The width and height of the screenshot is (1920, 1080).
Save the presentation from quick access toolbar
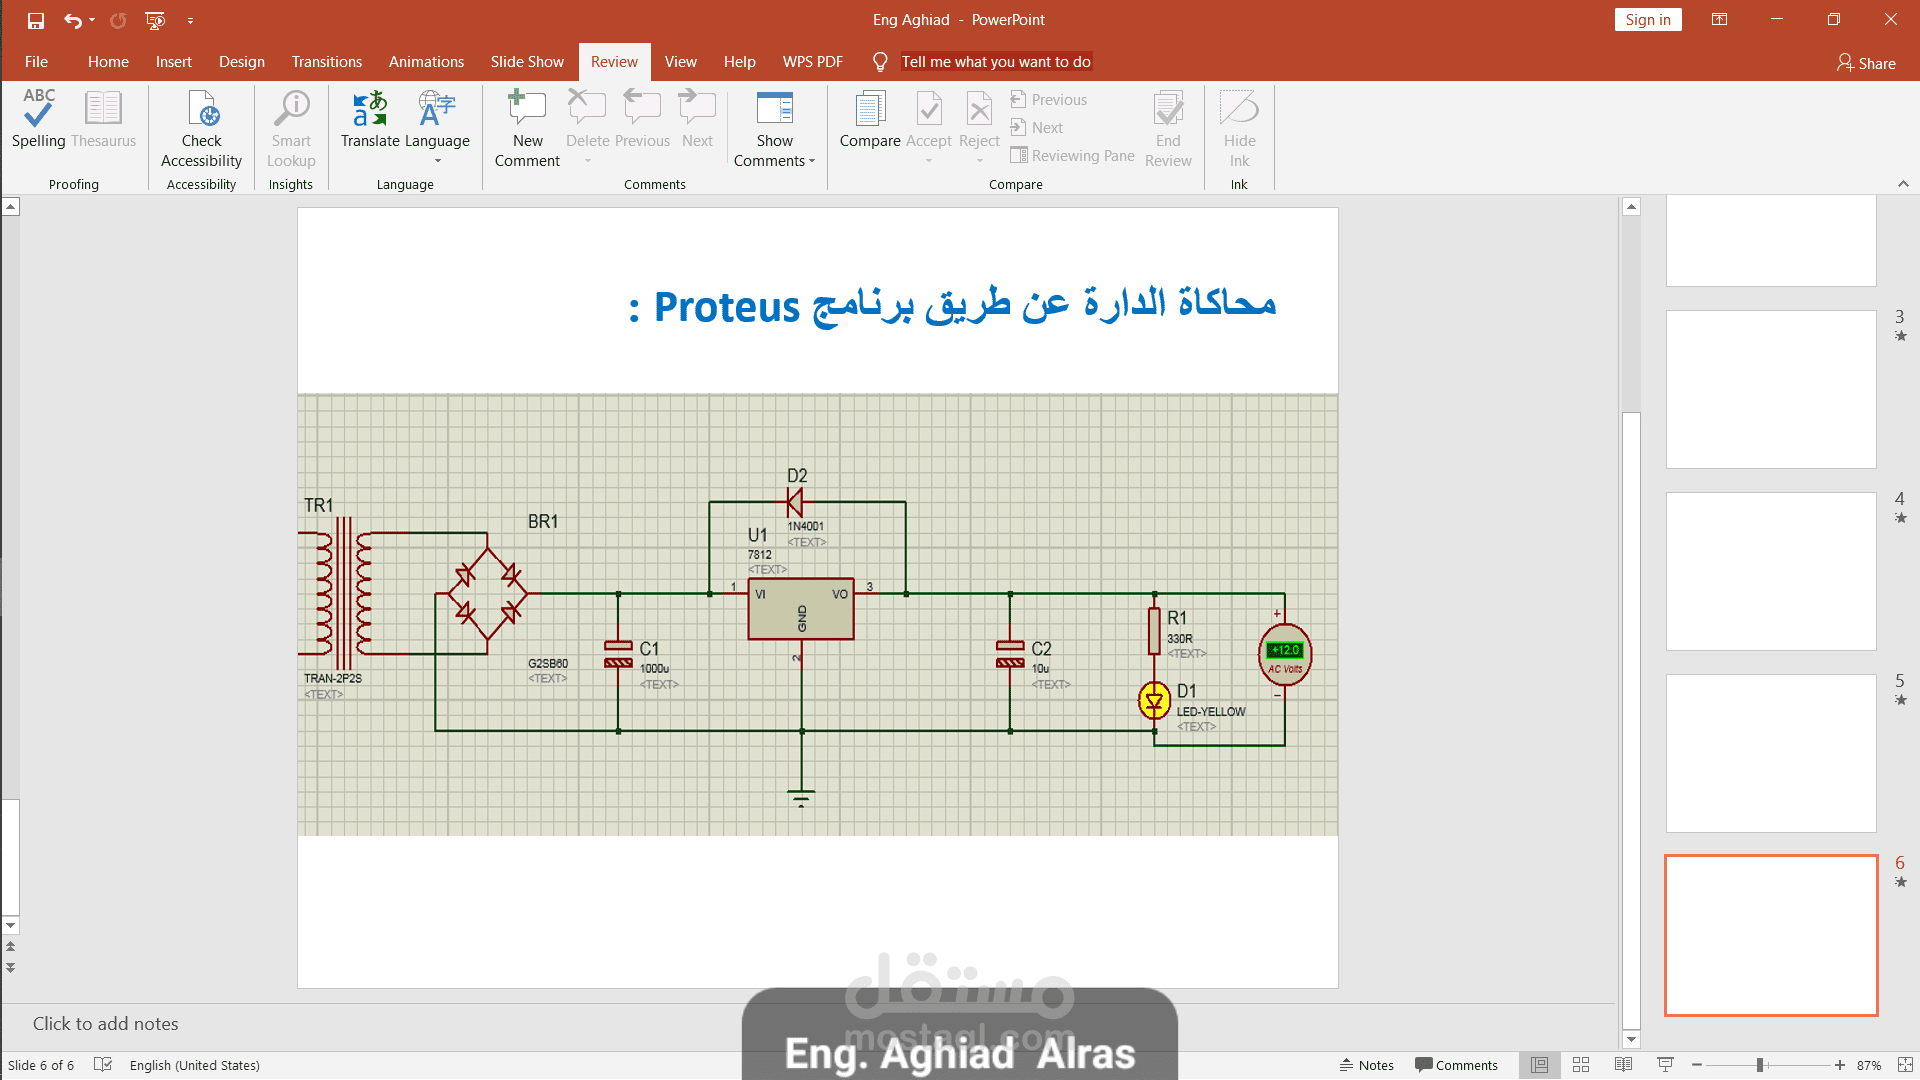point(36,20)
